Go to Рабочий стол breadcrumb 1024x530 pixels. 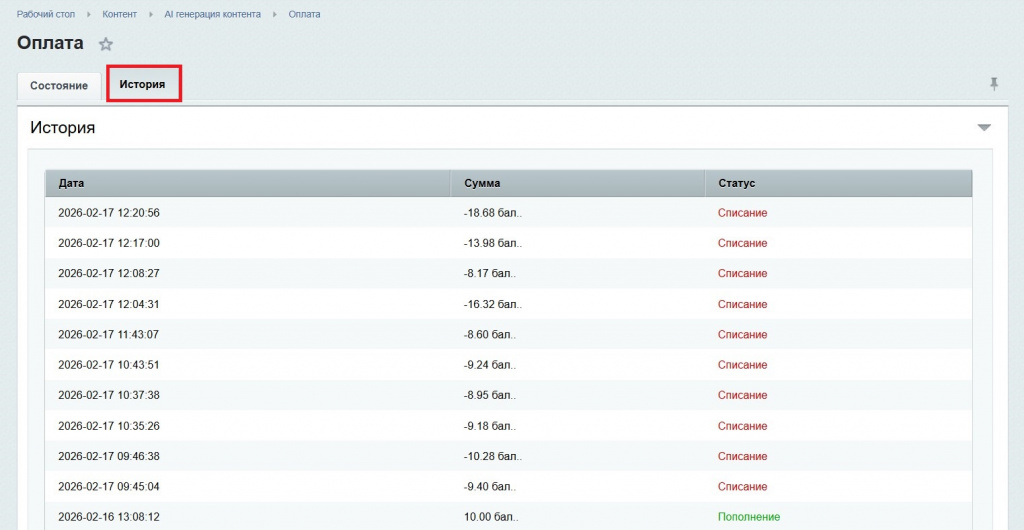pos(46,15)
